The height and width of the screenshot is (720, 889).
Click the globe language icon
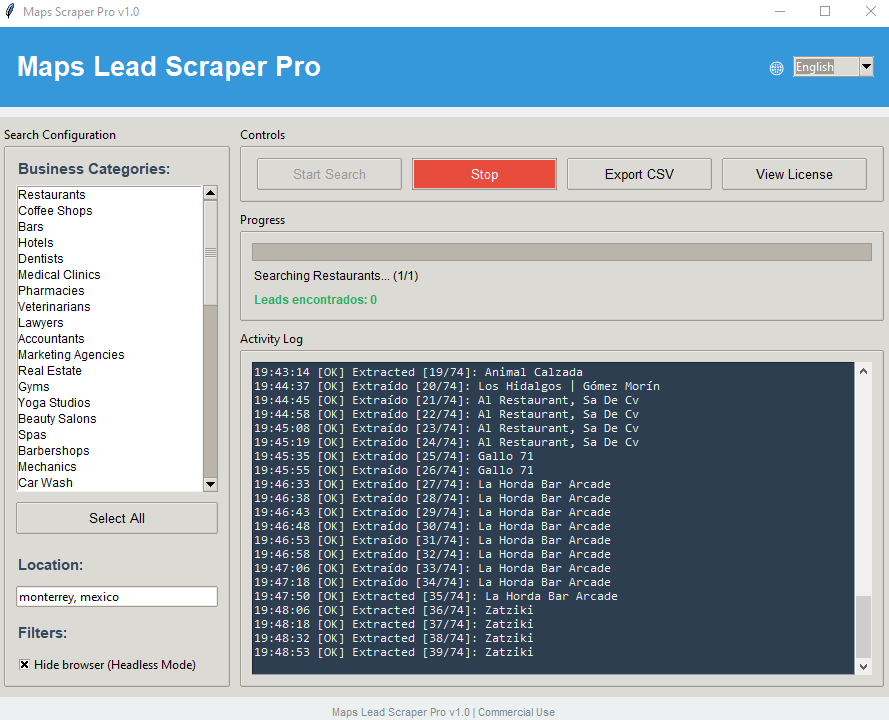(x=777, y=68)
